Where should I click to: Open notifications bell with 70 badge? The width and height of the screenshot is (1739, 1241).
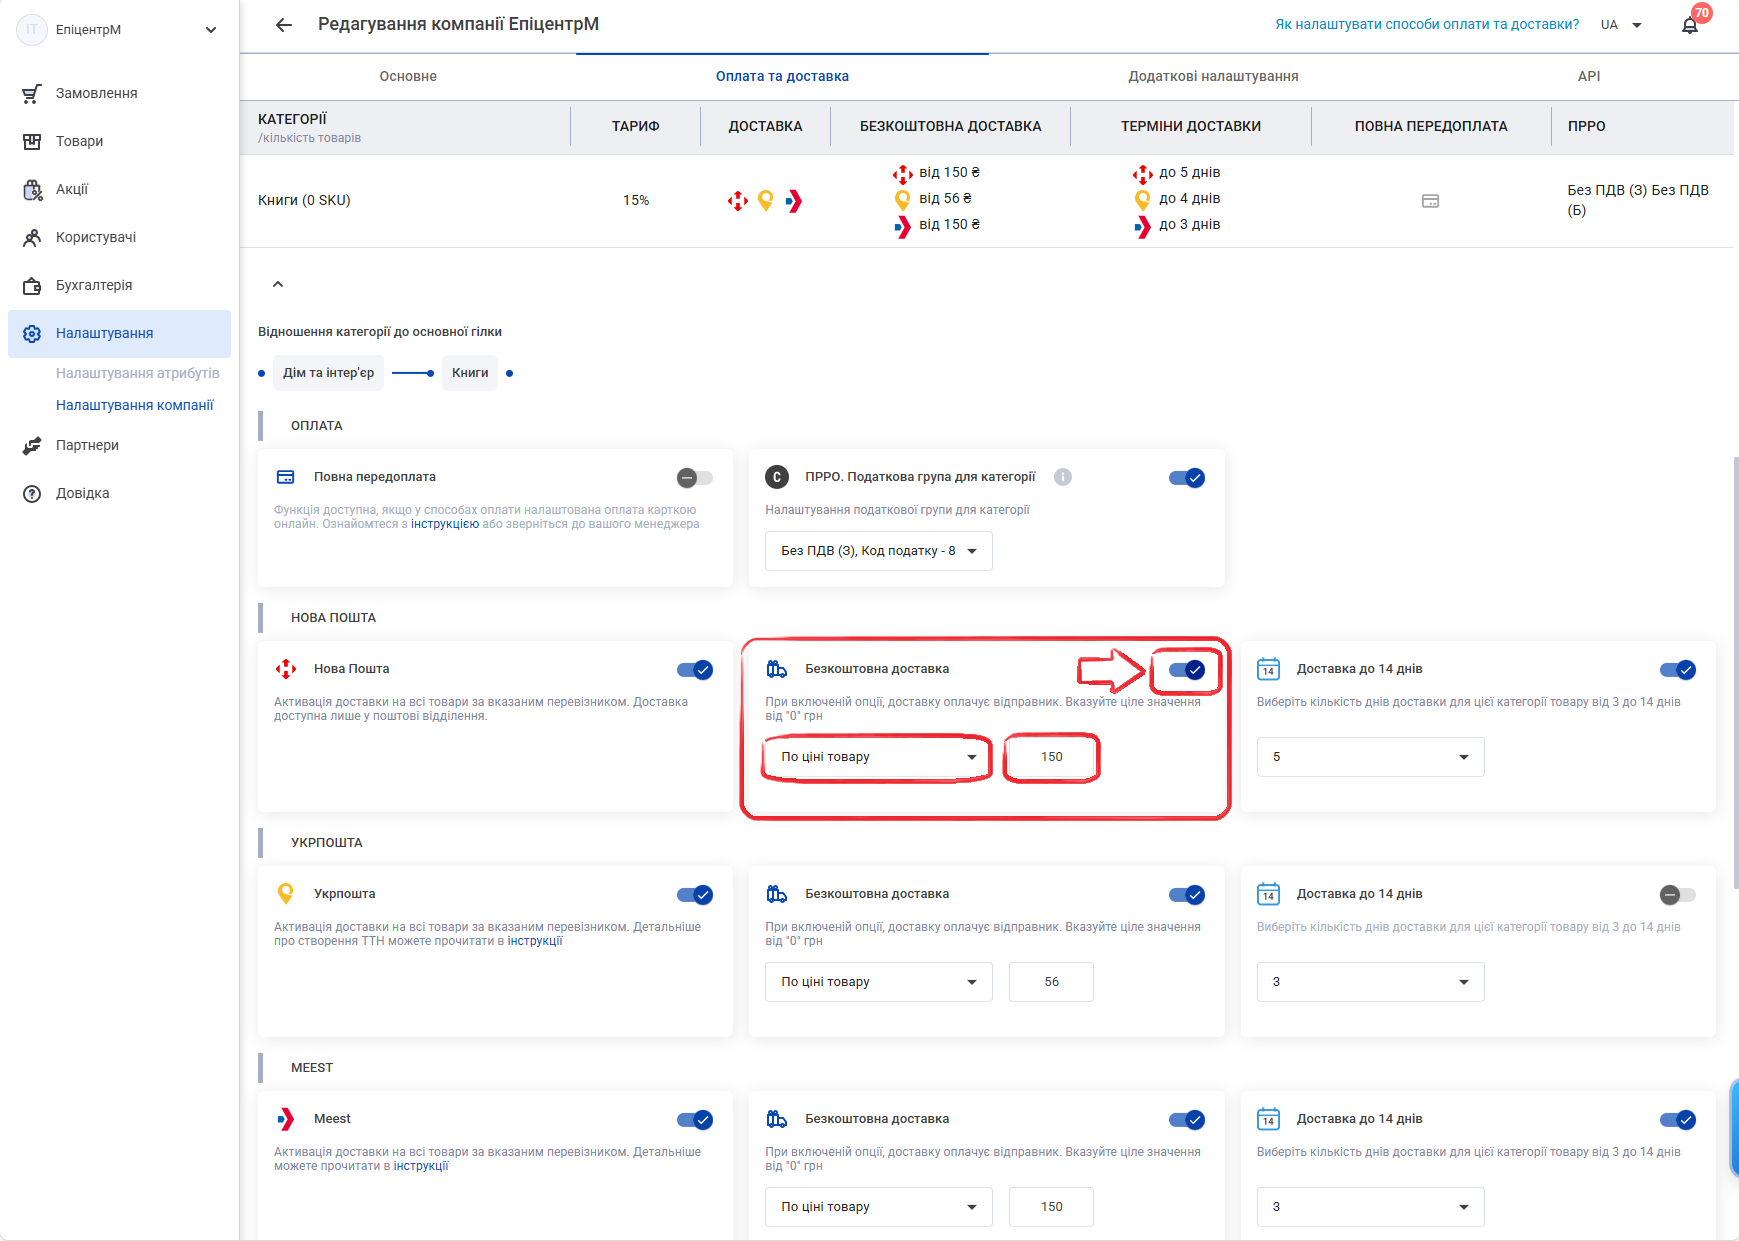[x=1690, y=25]
